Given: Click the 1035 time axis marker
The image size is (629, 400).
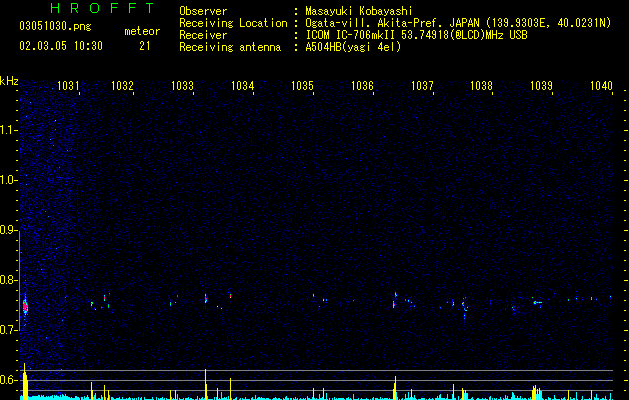Looking at the screenshot, I should (302, 85).
